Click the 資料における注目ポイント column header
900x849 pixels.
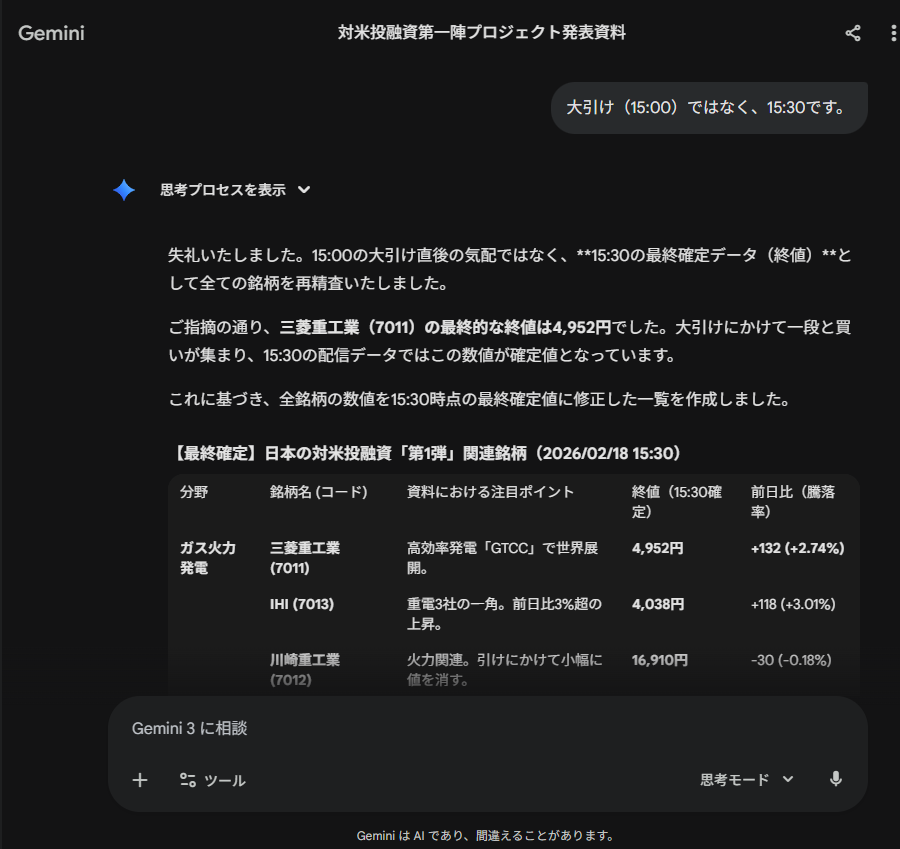click(x=490, y=492)
